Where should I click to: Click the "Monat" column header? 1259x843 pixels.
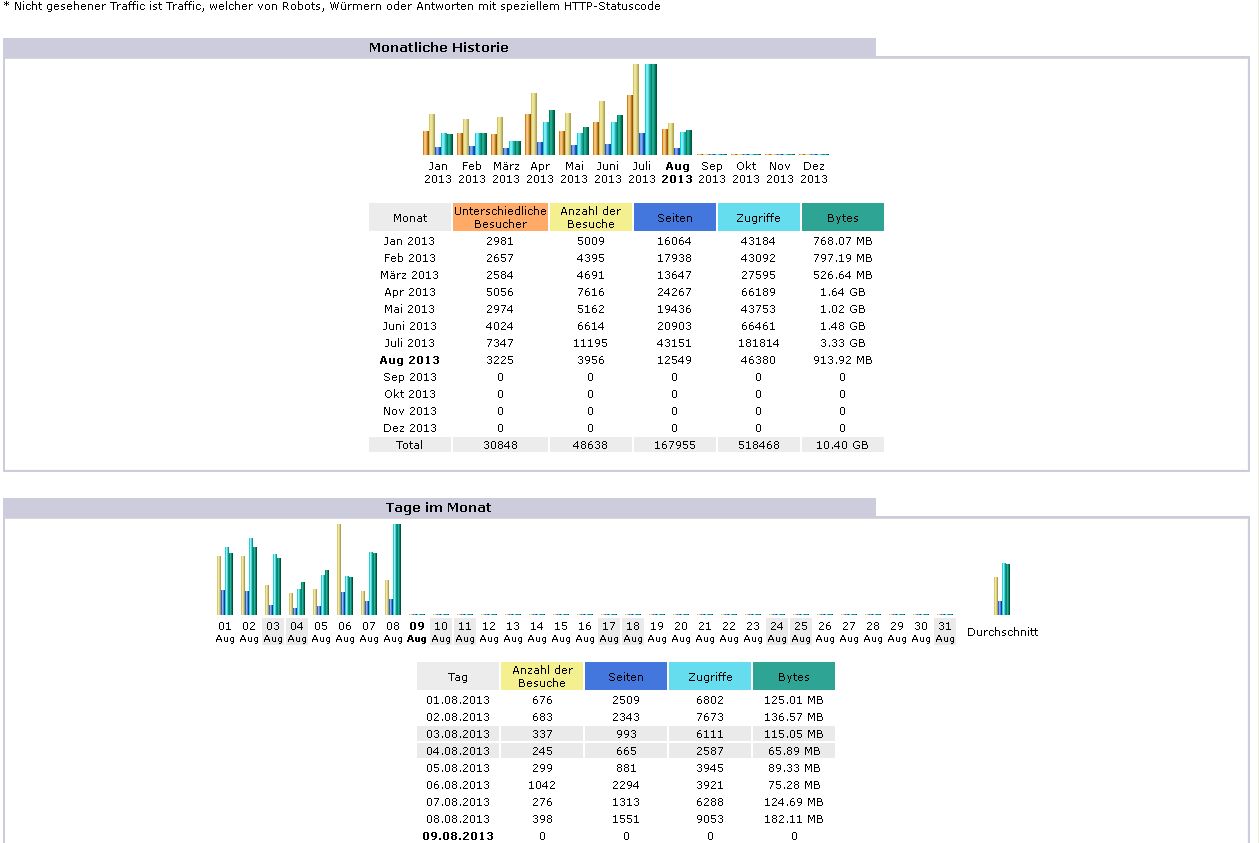[409, 217]
